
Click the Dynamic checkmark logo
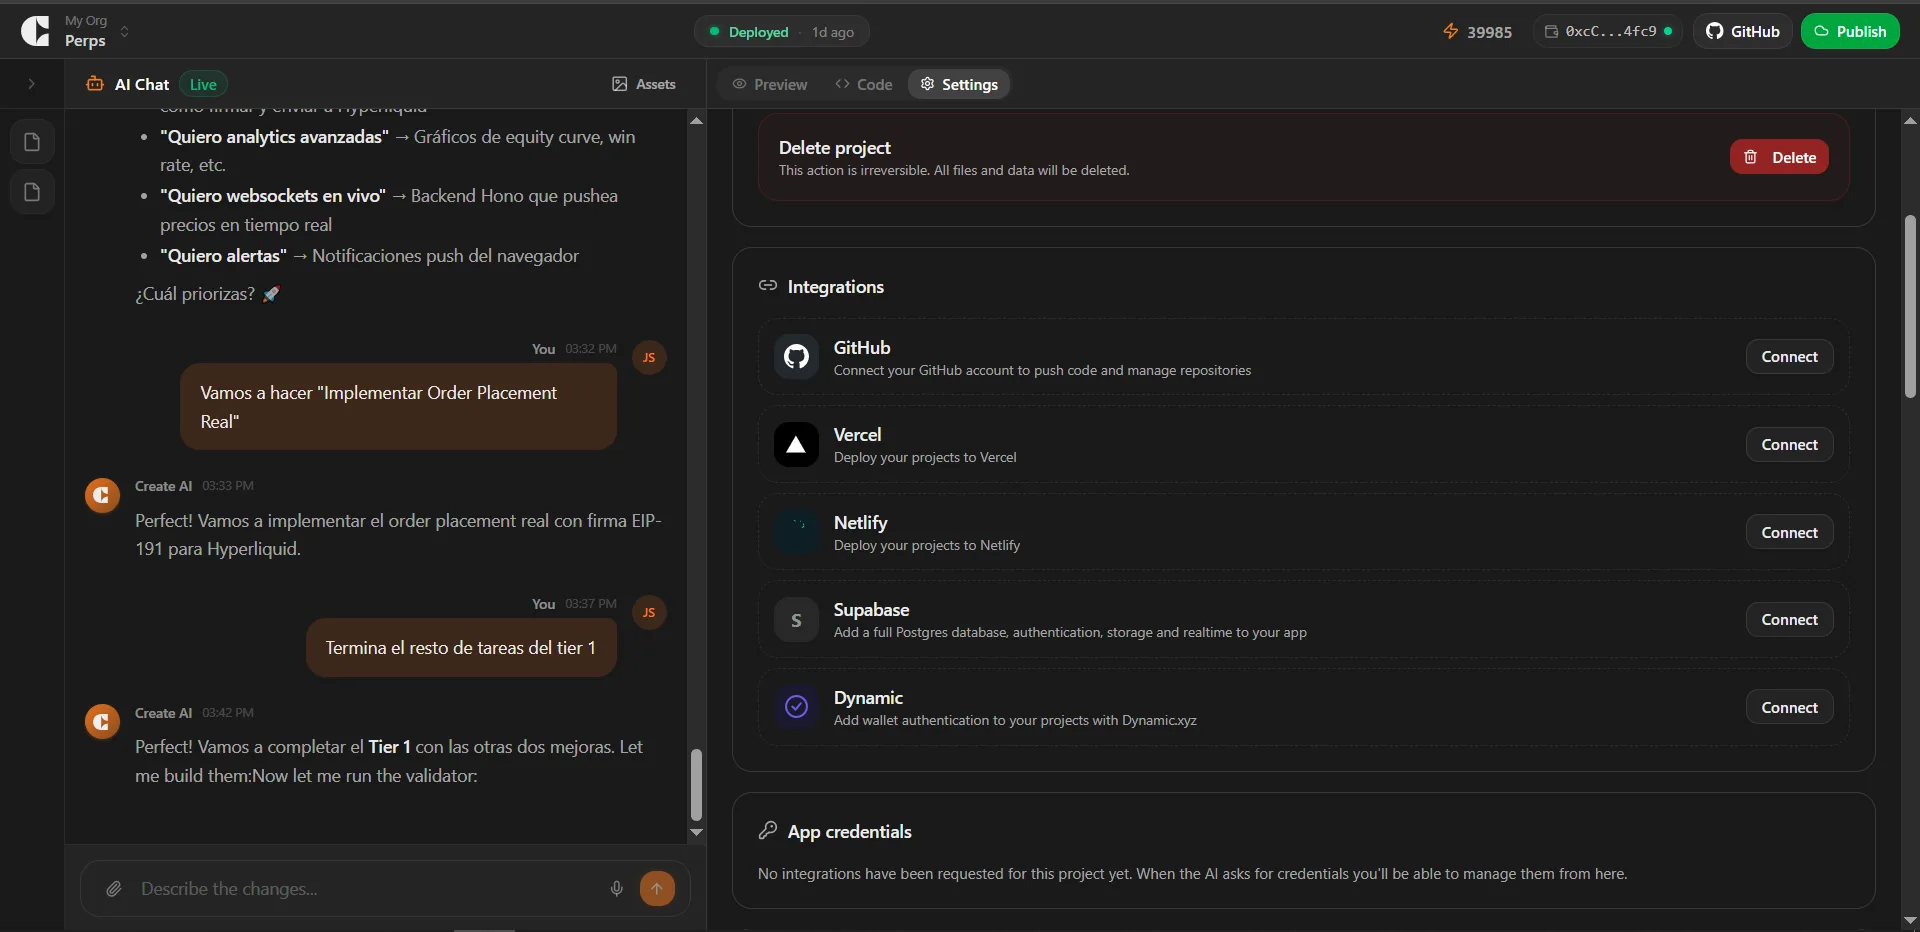point(796,707)
